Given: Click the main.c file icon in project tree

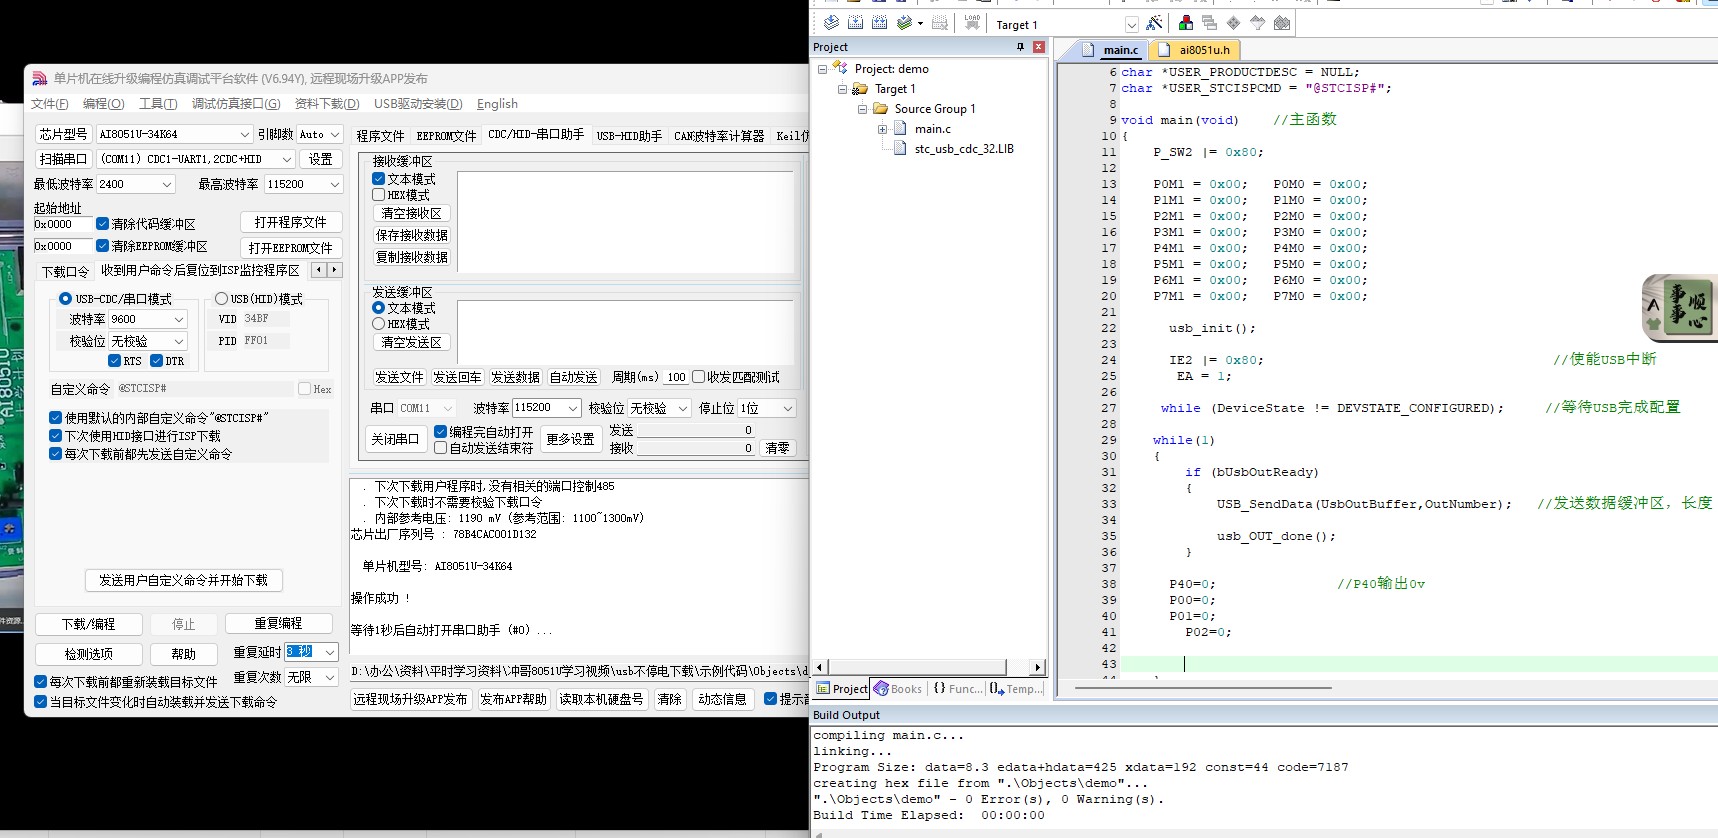Looking at the screenshot, I should [x=900, y=128].
